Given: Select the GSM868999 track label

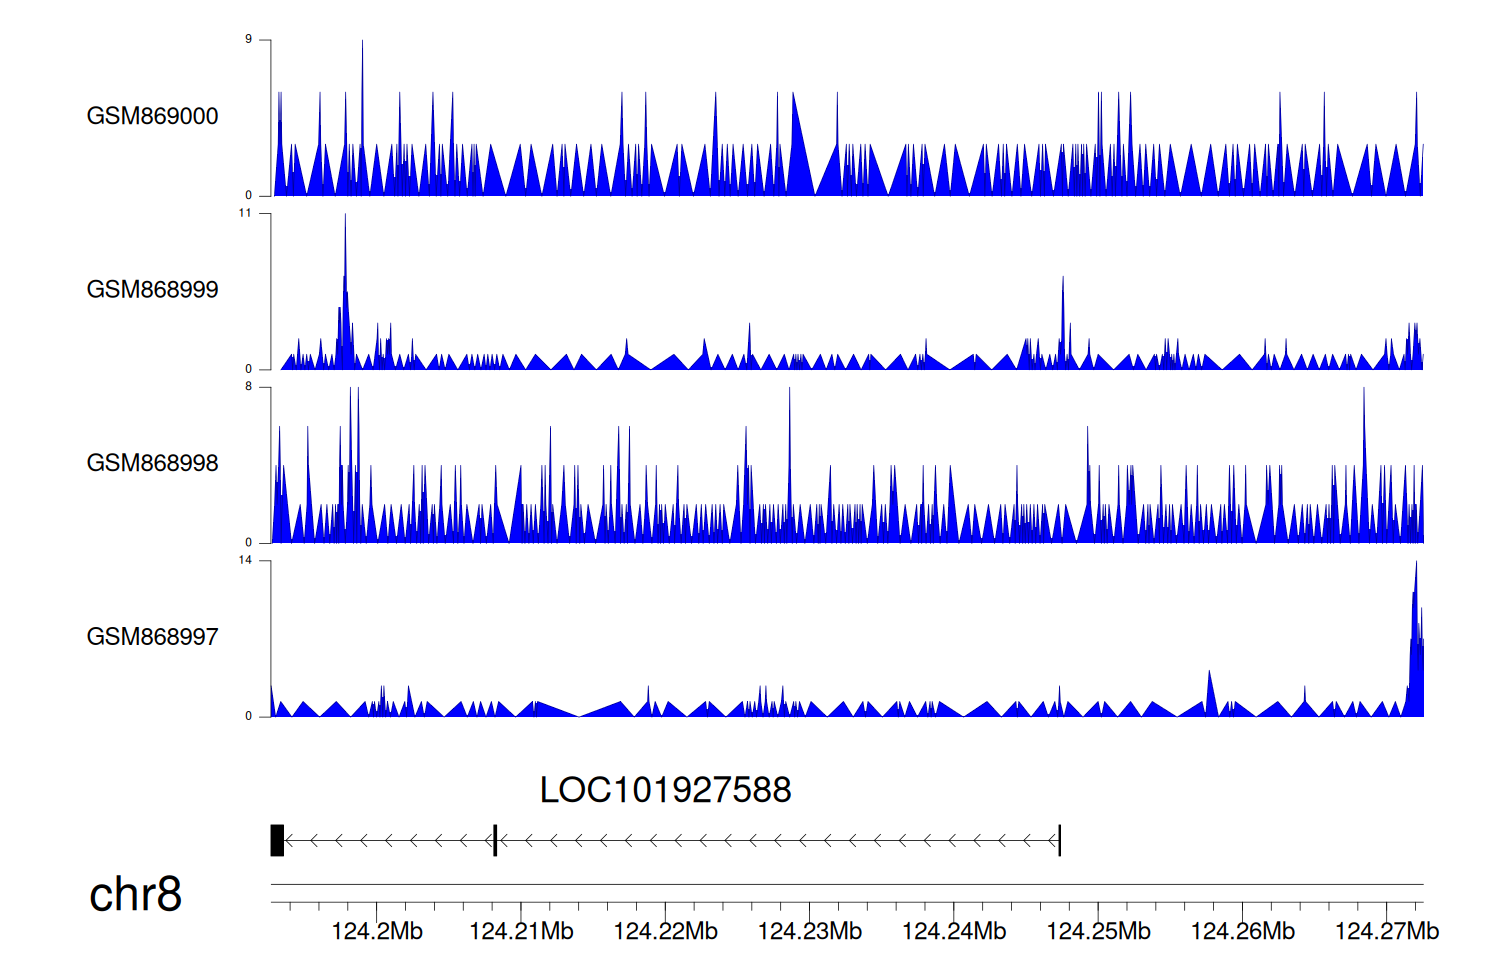Looking at the screenshot, I should pyautogui.click(x=152, y=290).
